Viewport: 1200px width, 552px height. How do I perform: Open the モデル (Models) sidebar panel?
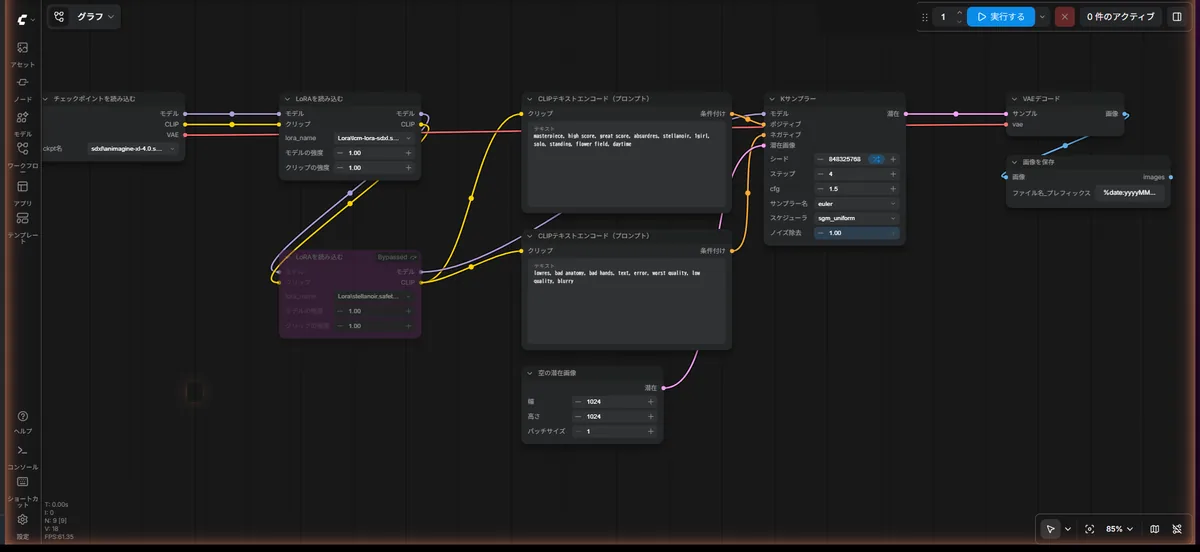point(22,123)
